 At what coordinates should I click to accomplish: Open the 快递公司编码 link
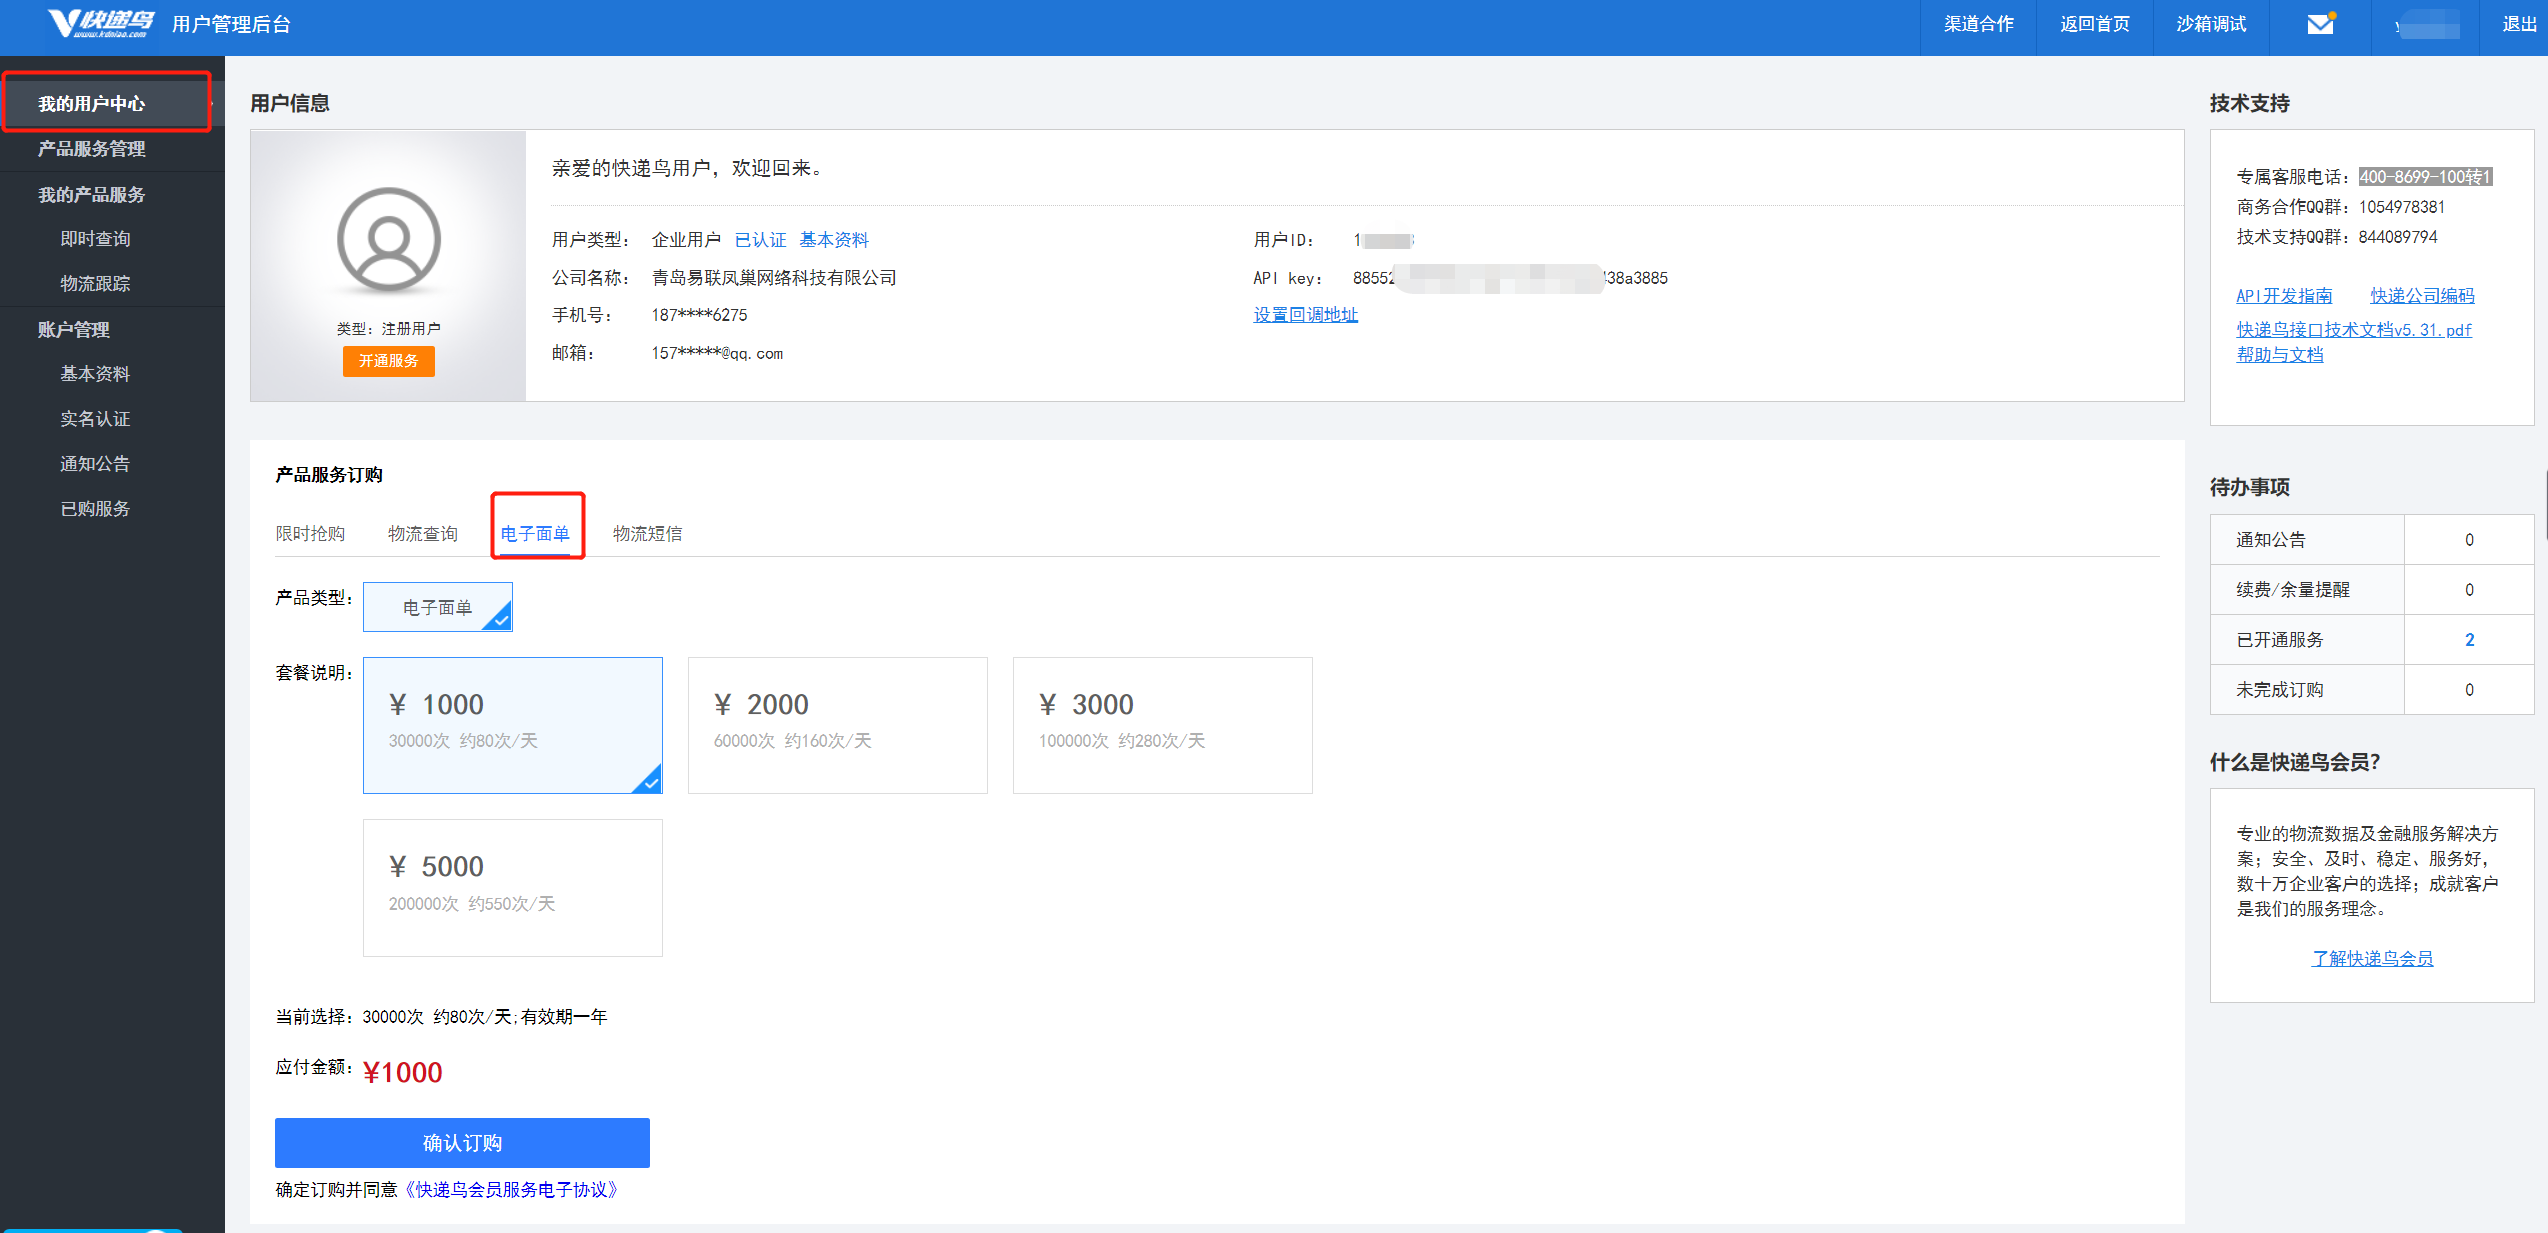tap(2422, 296)
